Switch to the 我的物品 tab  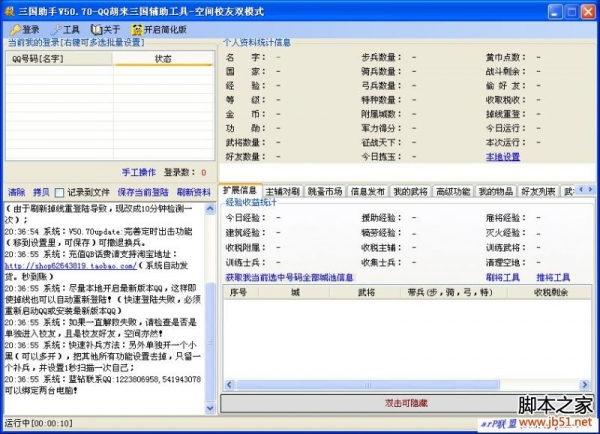tap(496, 191)
